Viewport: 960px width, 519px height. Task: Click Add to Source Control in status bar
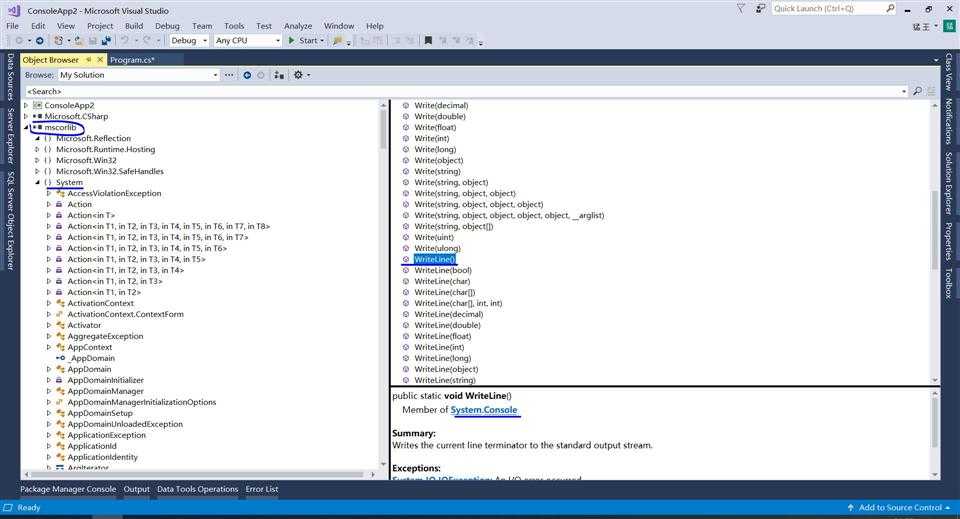[x=900, y=507]
